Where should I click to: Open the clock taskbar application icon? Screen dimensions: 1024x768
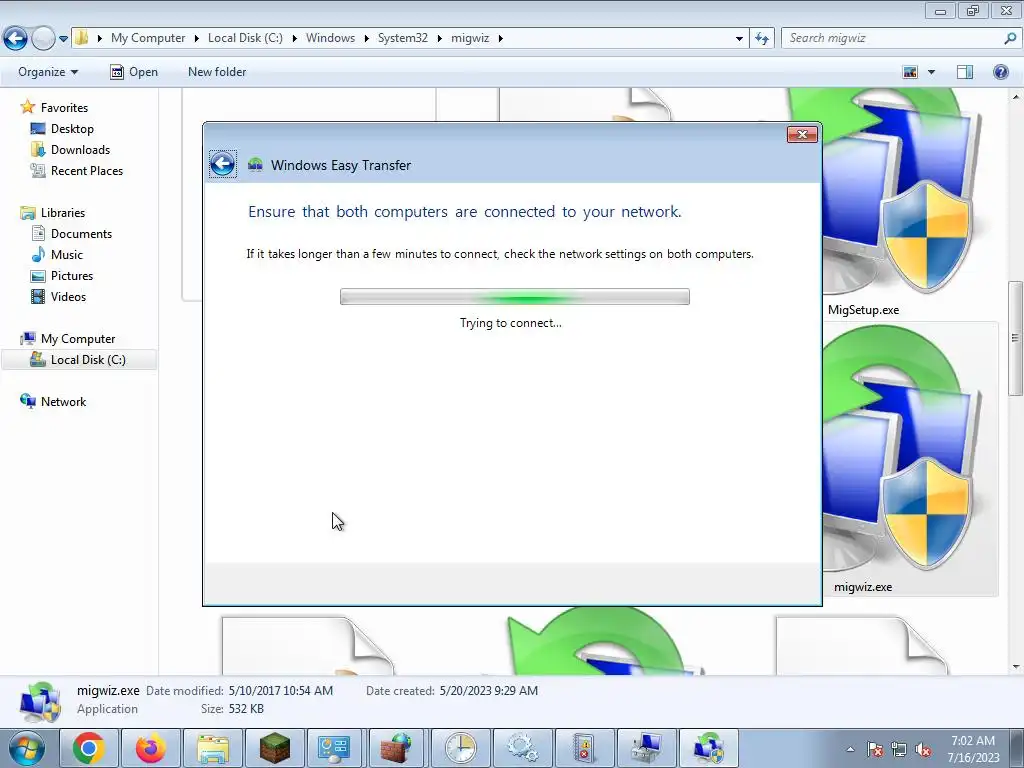click(460, 748)
